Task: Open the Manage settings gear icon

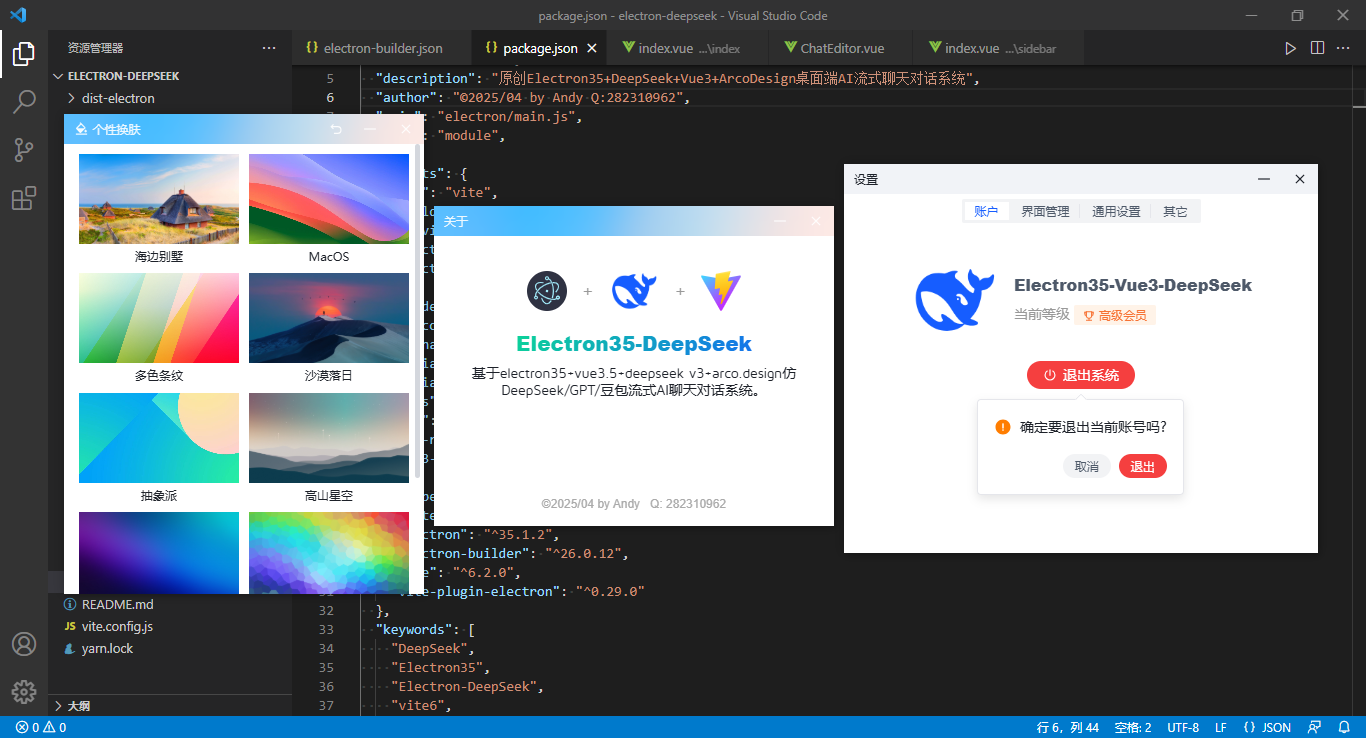Action: click(x=24, y=691)
